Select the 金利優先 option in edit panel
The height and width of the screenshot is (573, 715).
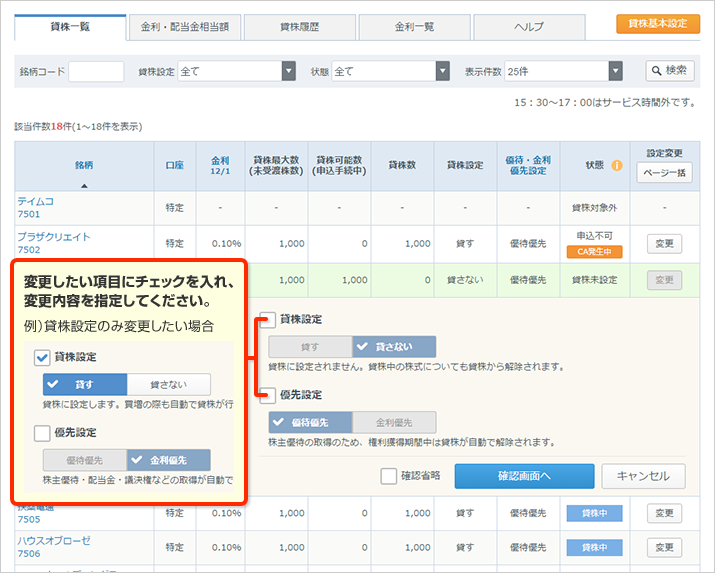tap(394, 422)
